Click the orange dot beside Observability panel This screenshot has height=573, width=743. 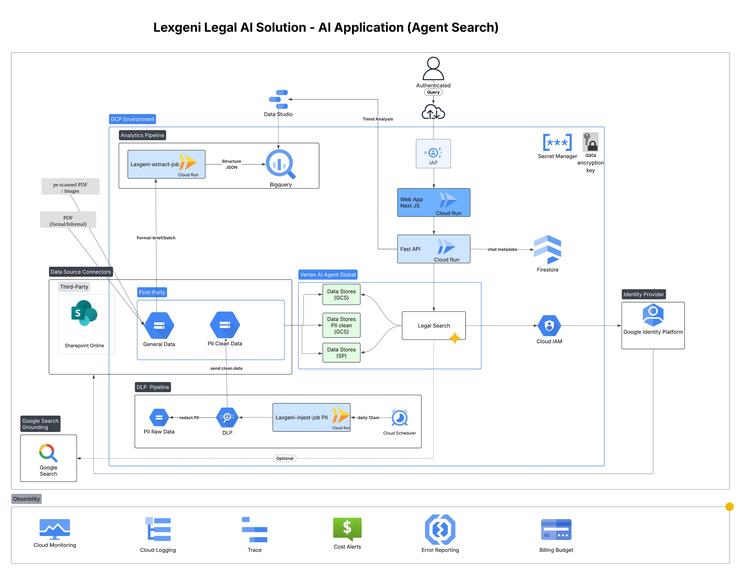730,506
